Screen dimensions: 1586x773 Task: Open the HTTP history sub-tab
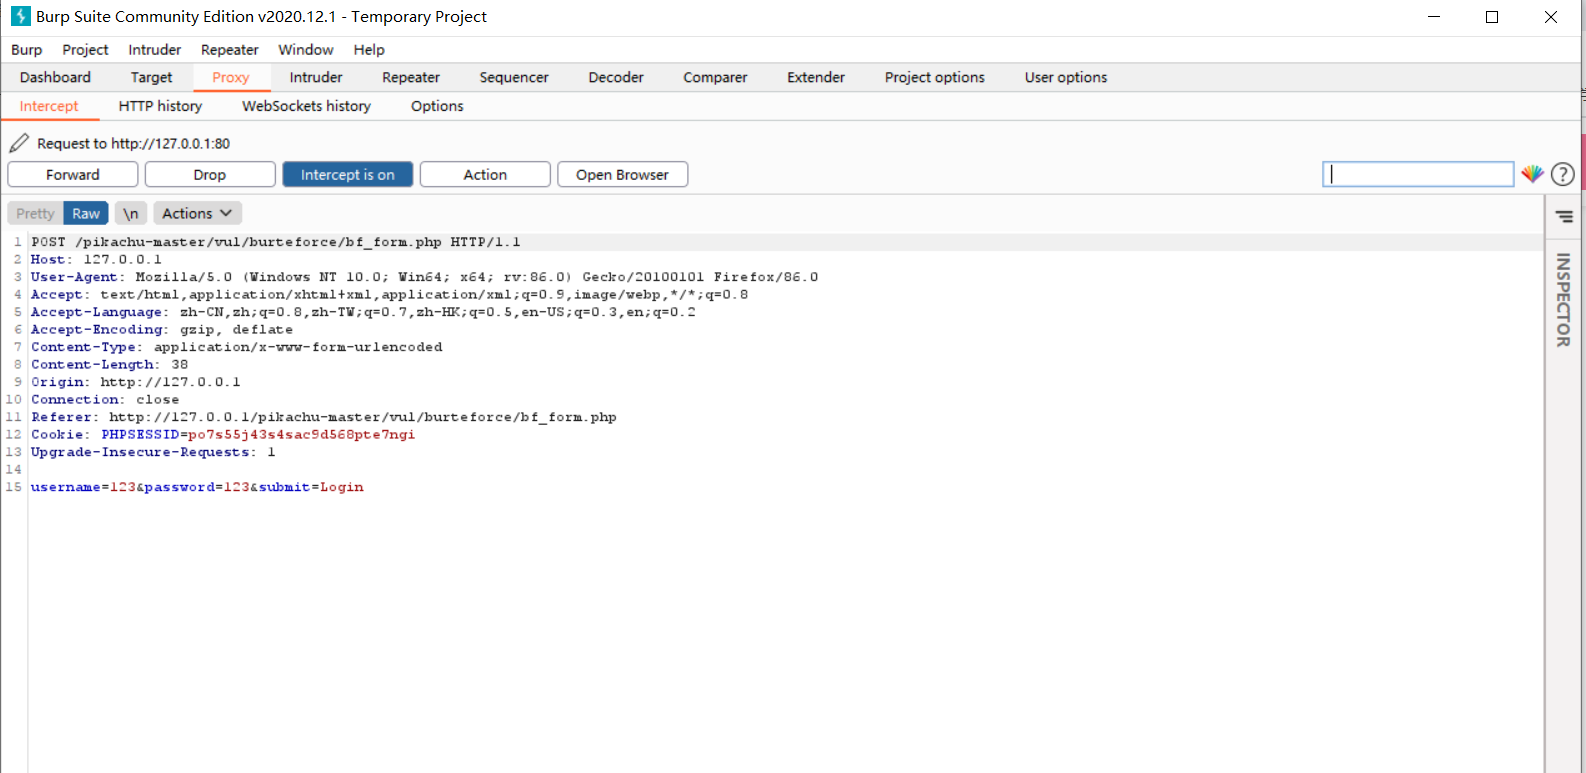160,106
